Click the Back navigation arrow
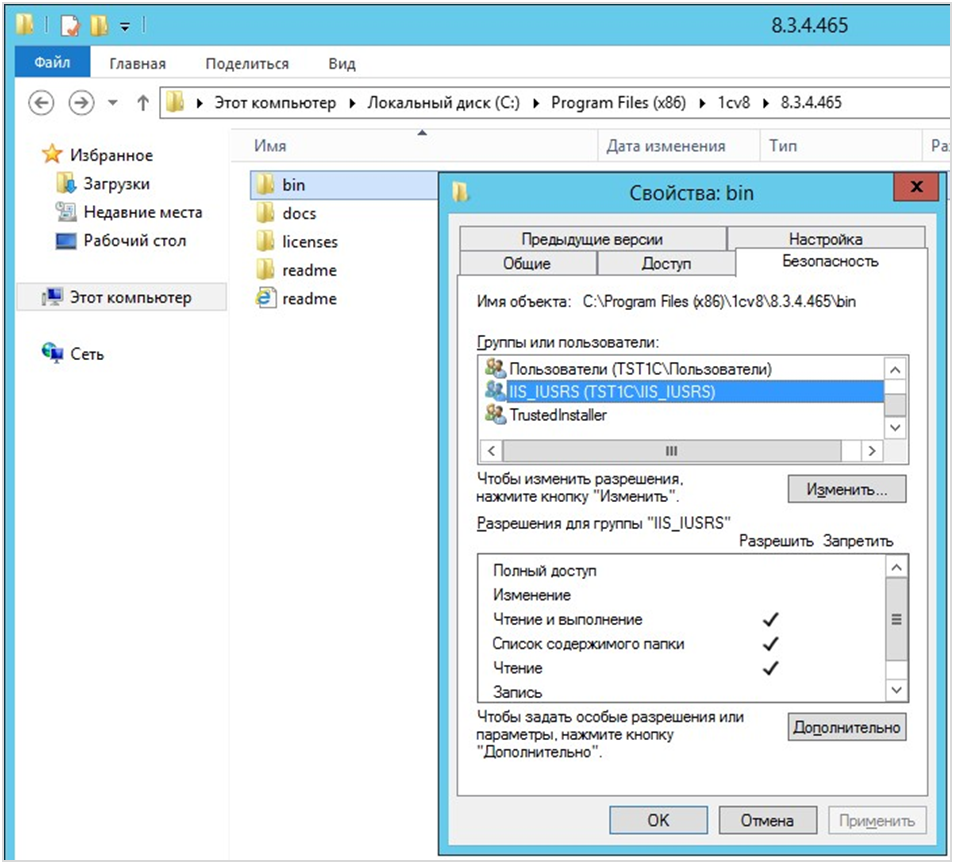Screen dimensions: 954x864 (x=41, y=103)
